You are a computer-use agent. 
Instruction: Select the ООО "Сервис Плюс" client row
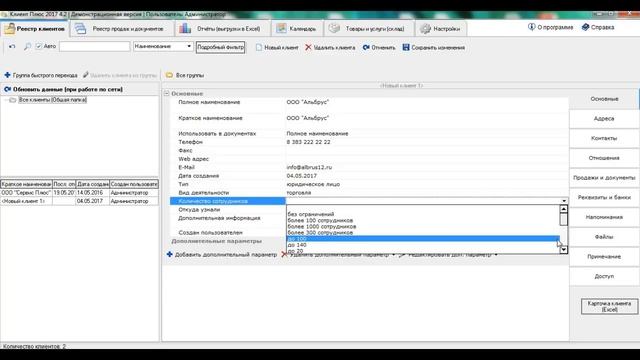pyautogui.click(x=79, y=193)
